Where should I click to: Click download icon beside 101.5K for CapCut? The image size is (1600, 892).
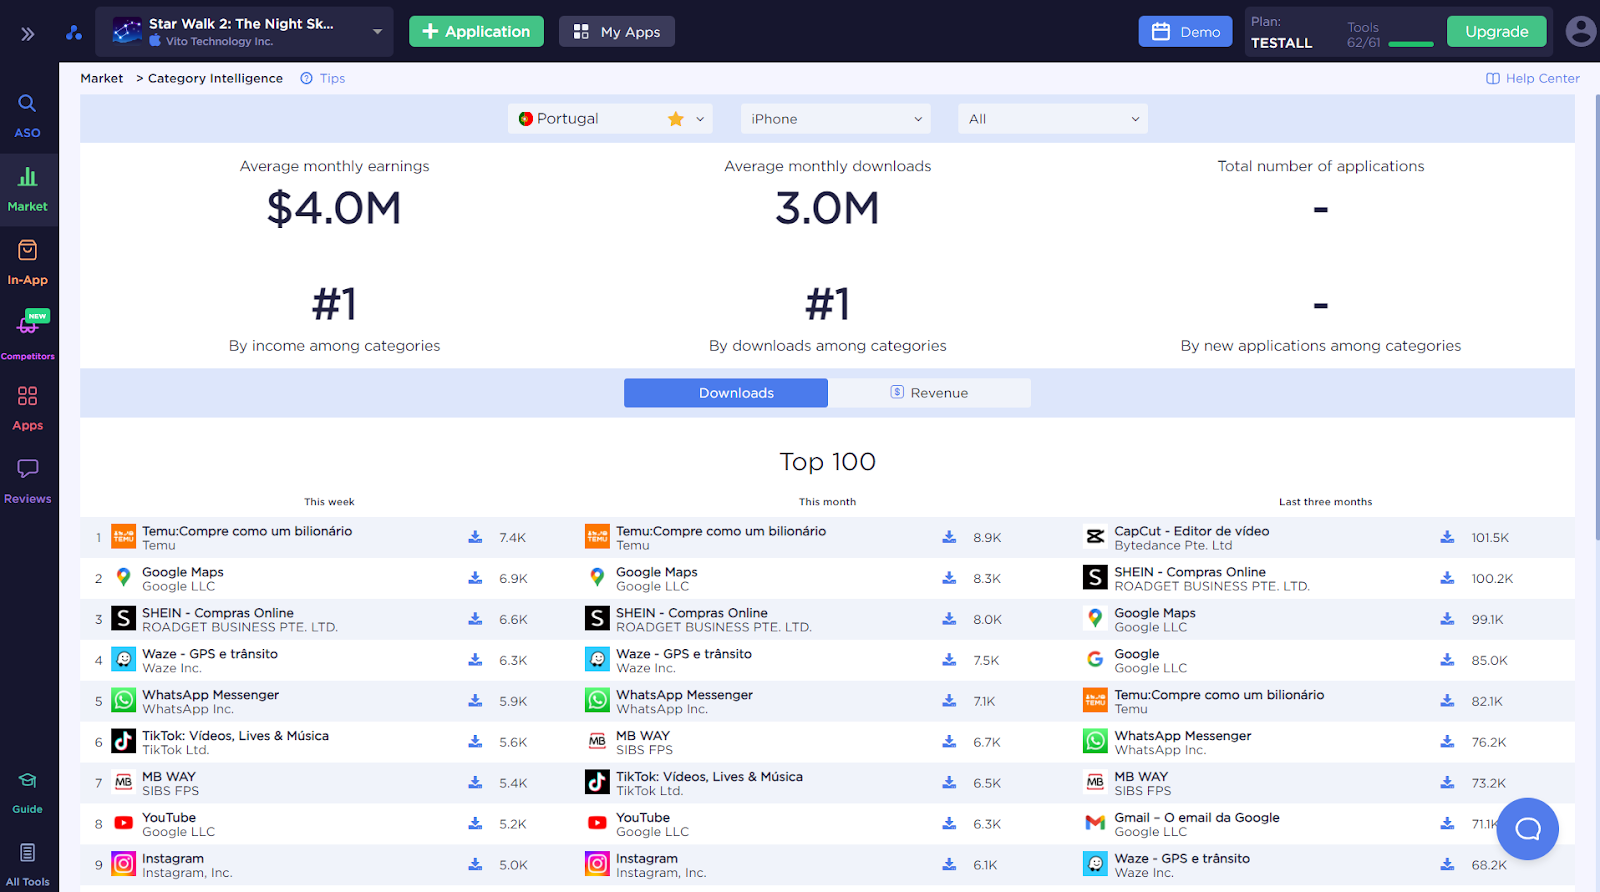pyautogui.click(x=1447, y=537)
